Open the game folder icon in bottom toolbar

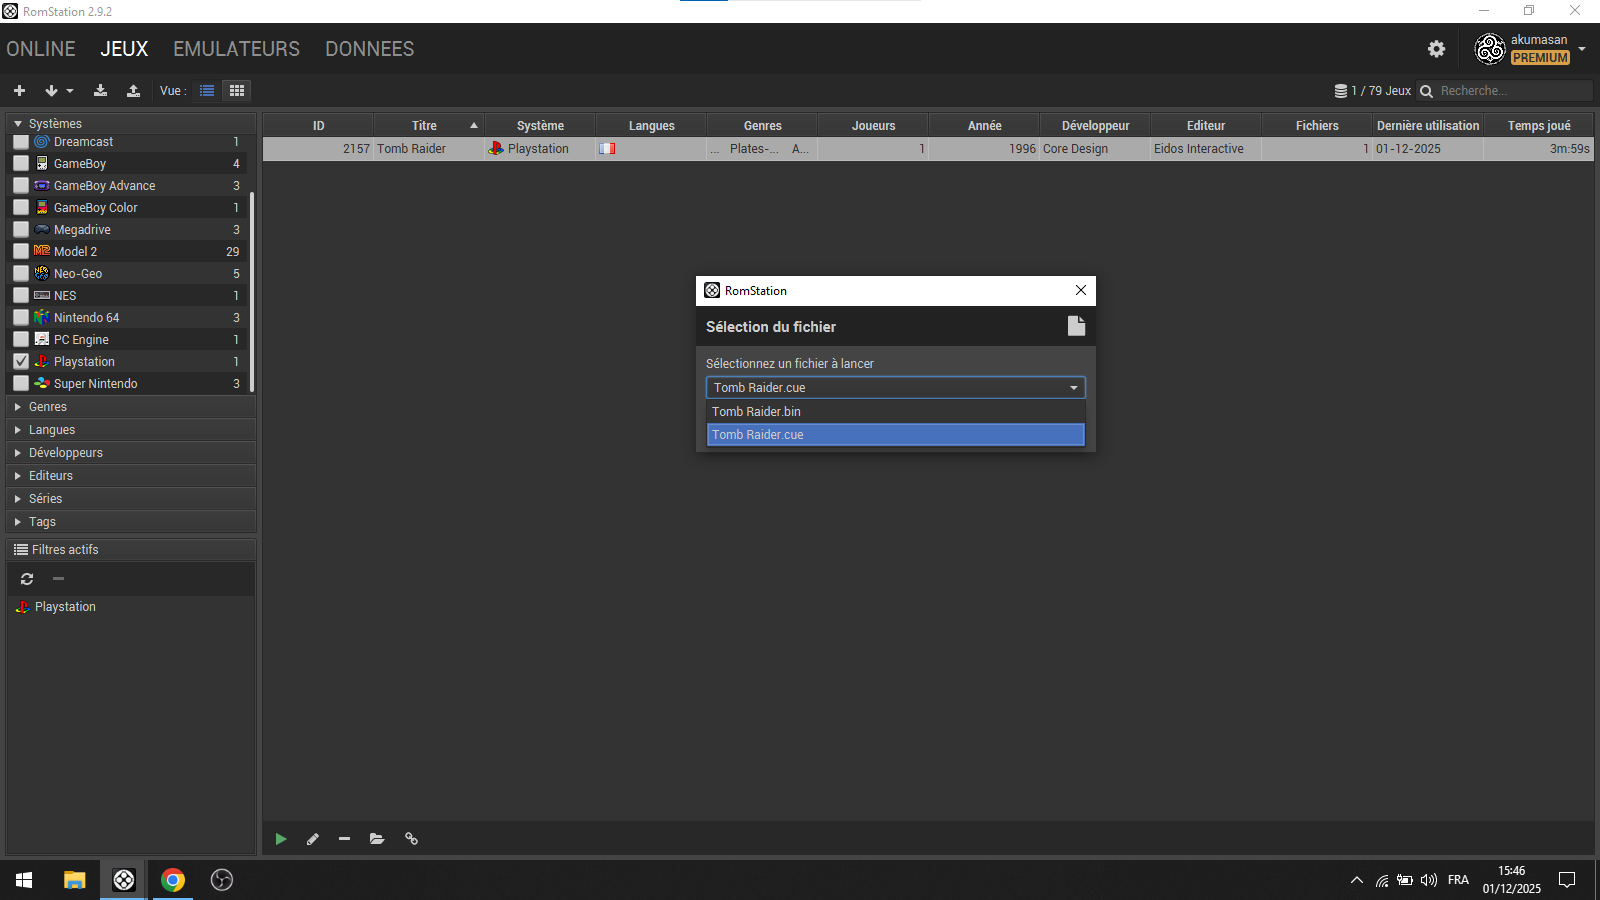coord(377,839)
